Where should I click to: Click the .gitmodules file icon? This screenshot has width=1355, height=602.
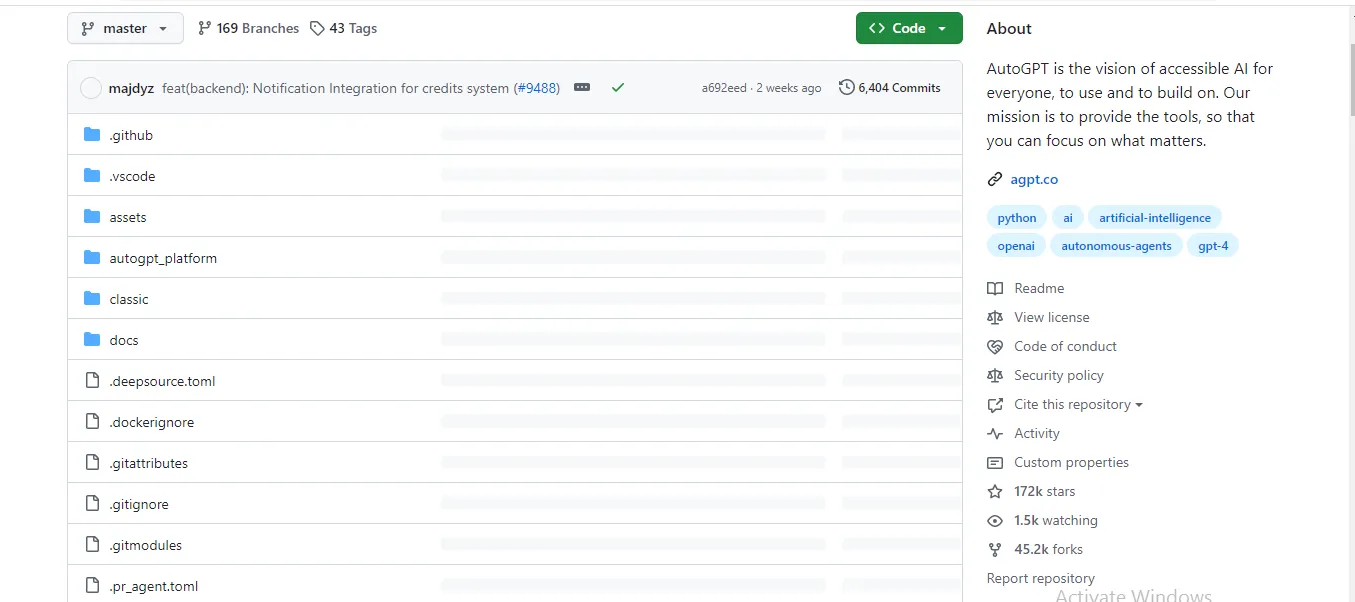click(92, 544)
